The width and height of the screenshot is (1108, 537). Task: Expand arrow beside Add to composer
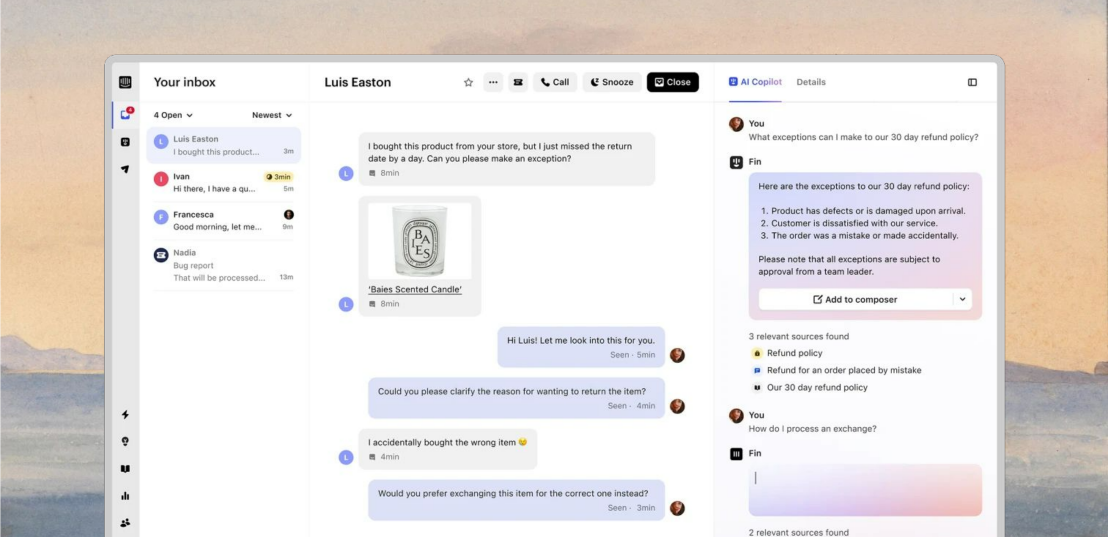[963, 299]
